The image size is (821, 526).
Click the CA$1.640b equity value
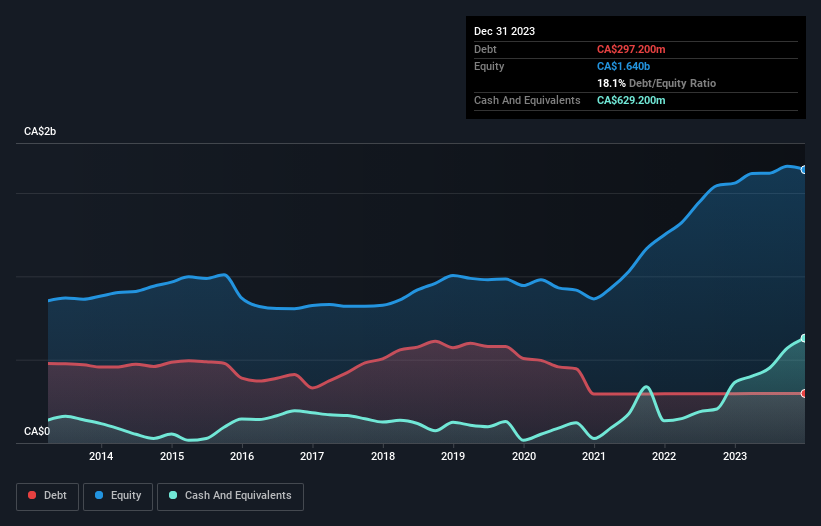pyautogui.click(x=623, y=66)
